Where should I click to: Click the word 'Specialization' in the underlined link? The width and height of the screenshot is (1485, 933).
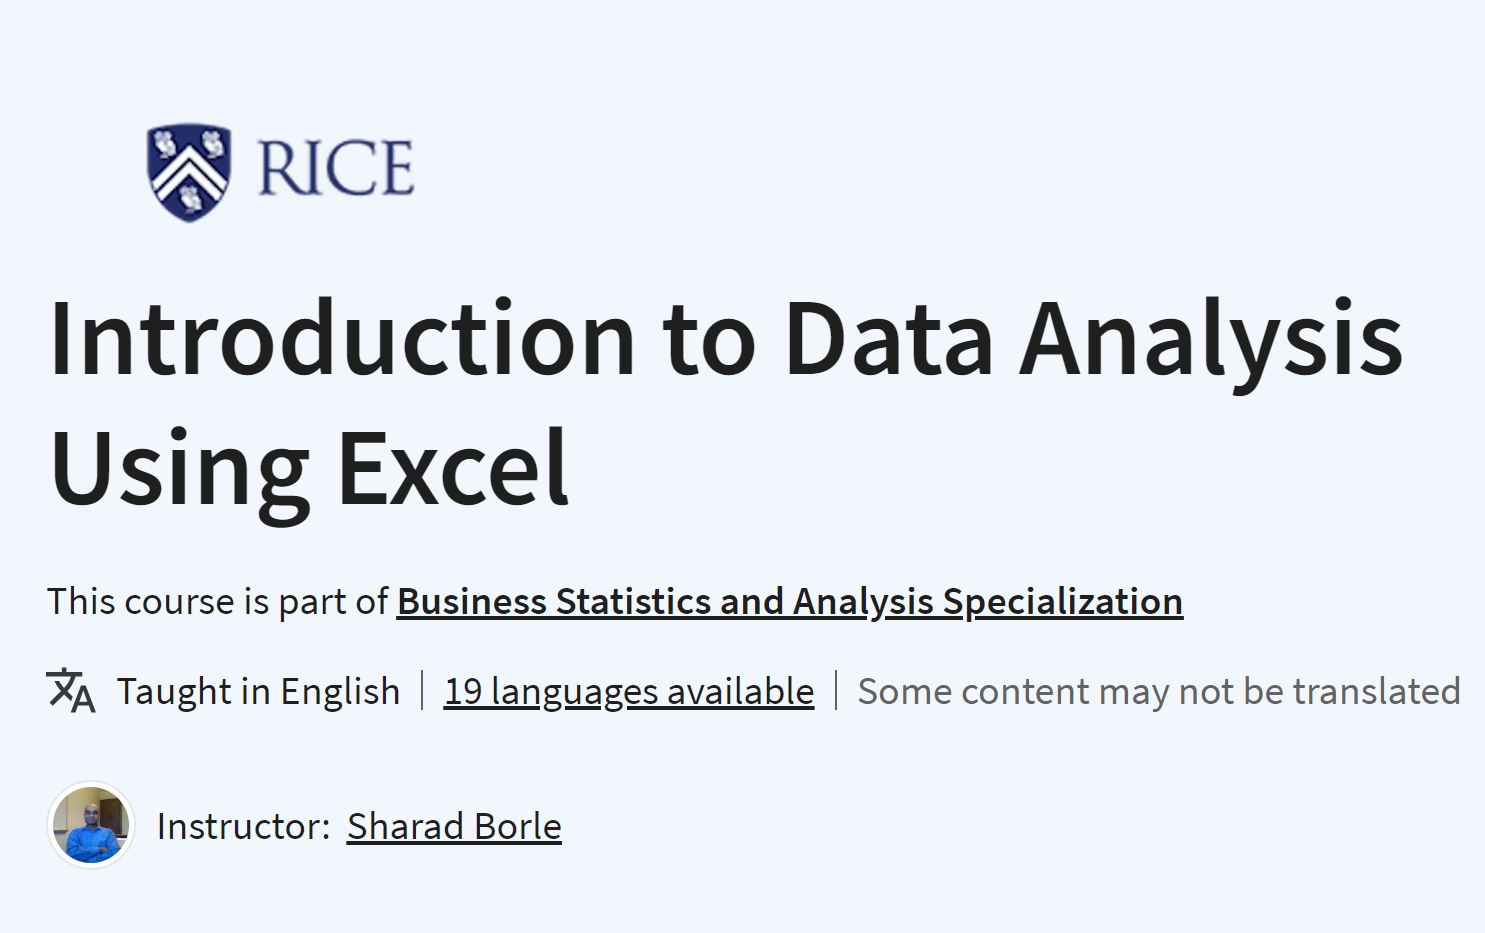tap(1063, 601)
